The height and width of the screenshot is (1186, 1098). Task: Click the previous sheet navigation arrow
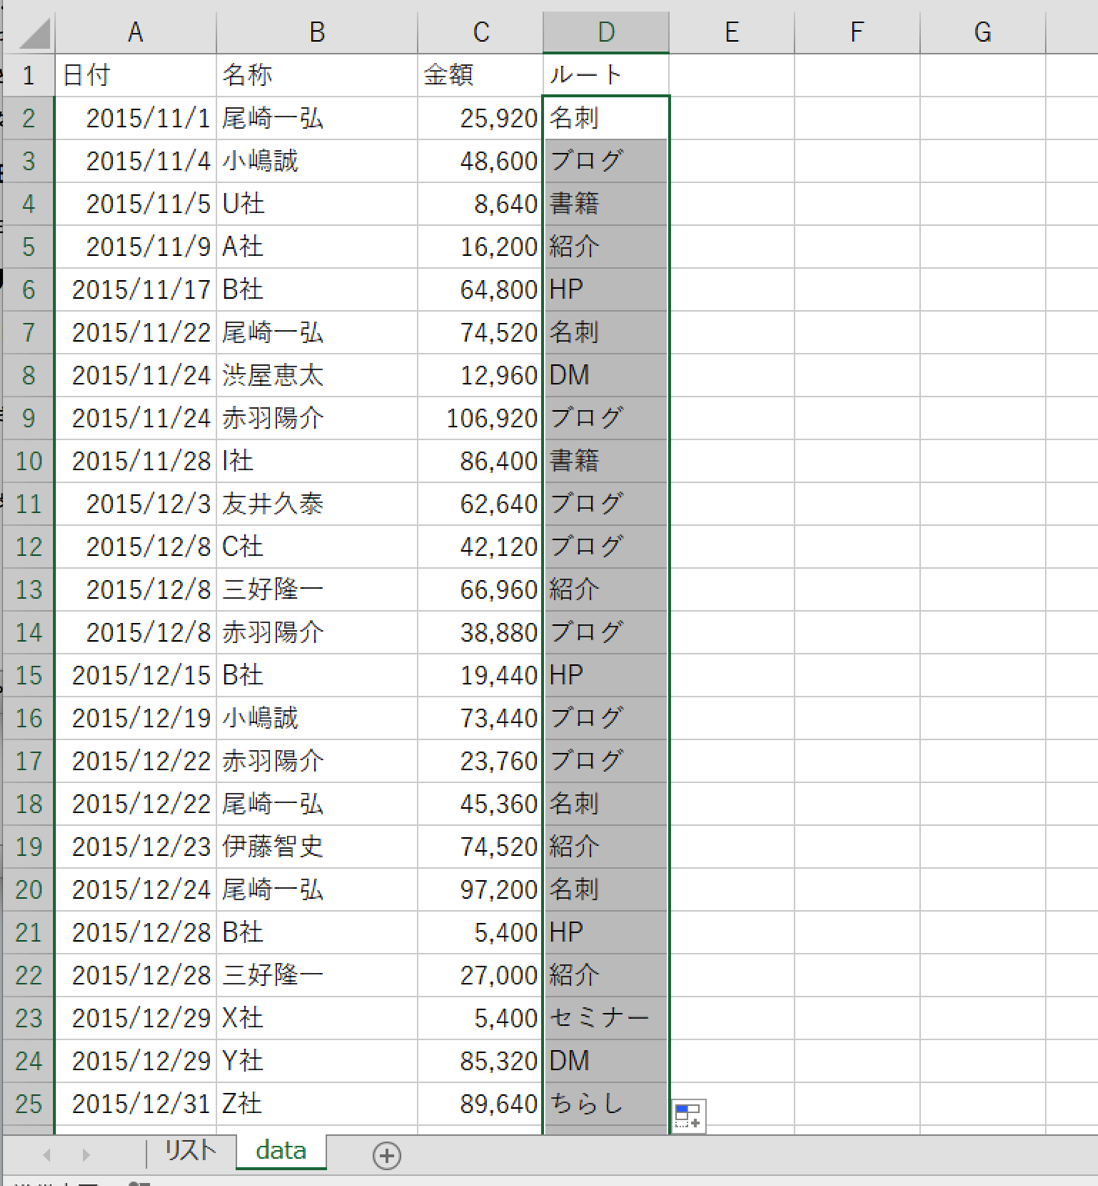click(47, 1155)
